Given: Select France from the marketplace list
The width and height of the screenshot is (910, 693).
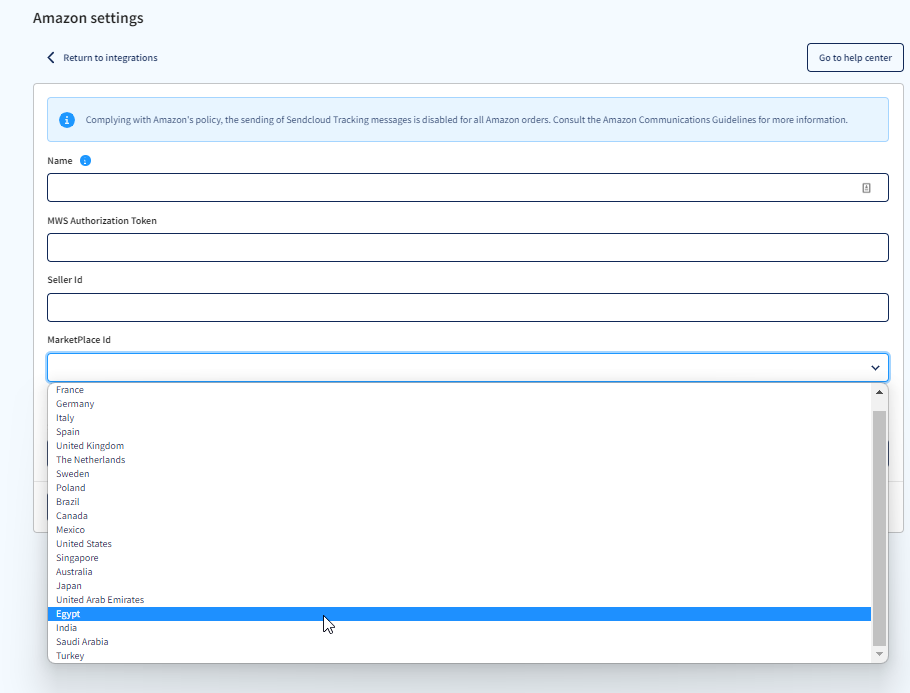Looking at the screenshot, I should coord(460,389).
